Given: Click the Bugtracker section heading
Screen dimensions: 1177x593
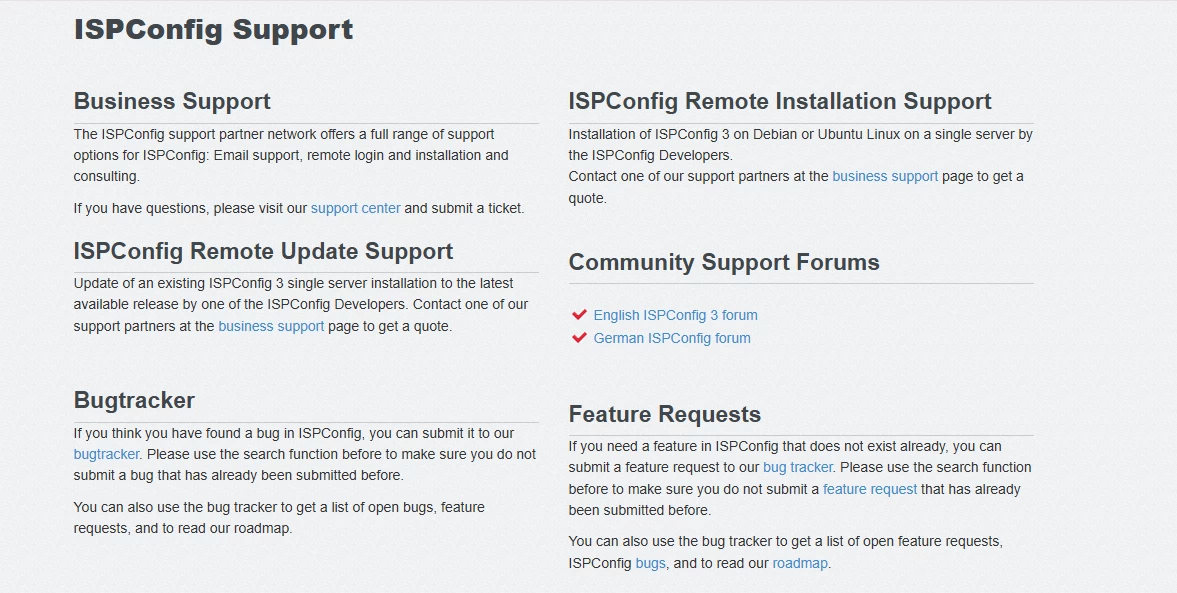Looking at the screenshot, I should click(134, 400).
